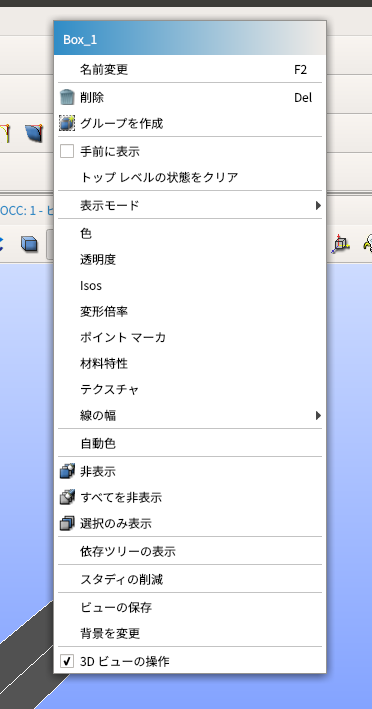Click the 非表示 cube icon

point(67,471)
